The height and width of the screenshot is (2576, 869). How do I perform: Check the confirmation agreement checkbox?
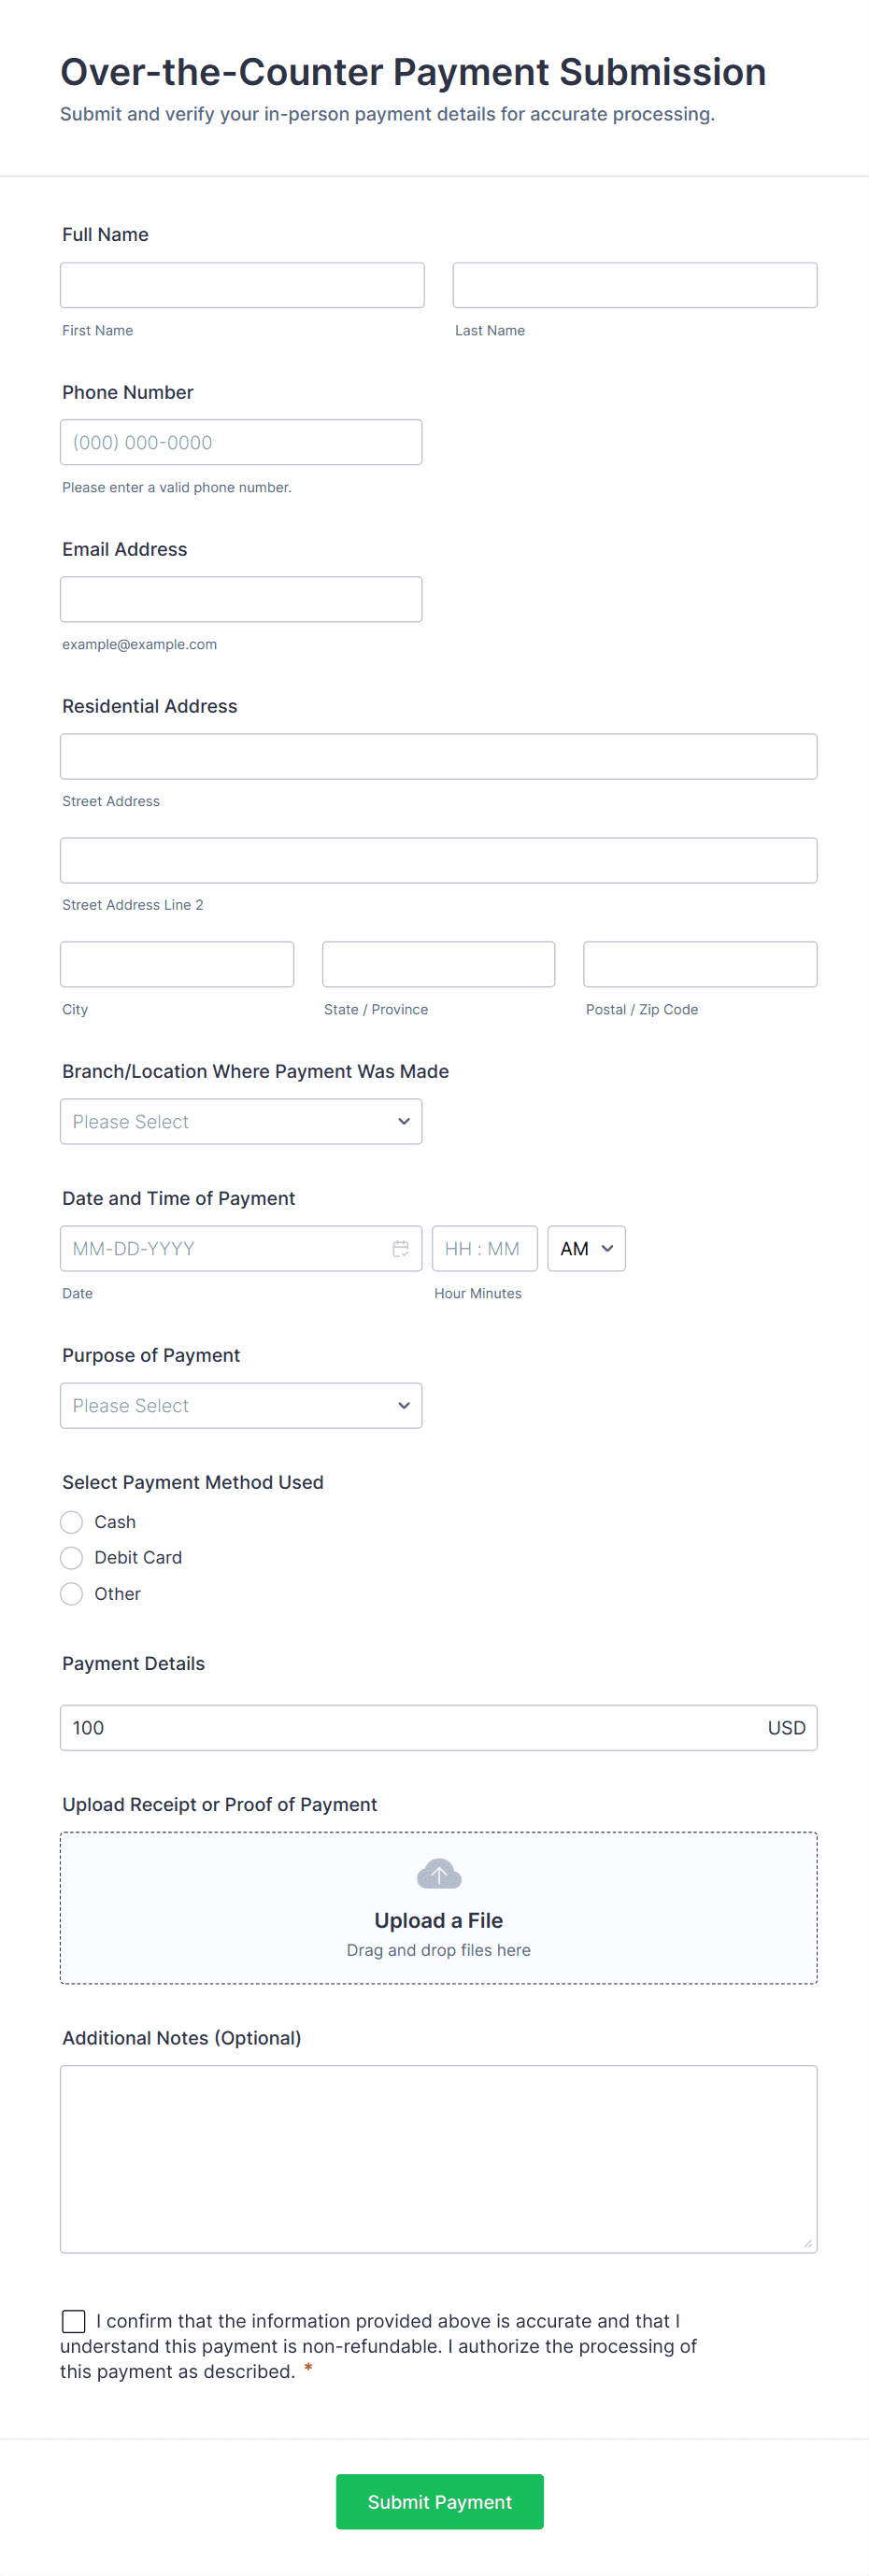tap(74, 2321)
